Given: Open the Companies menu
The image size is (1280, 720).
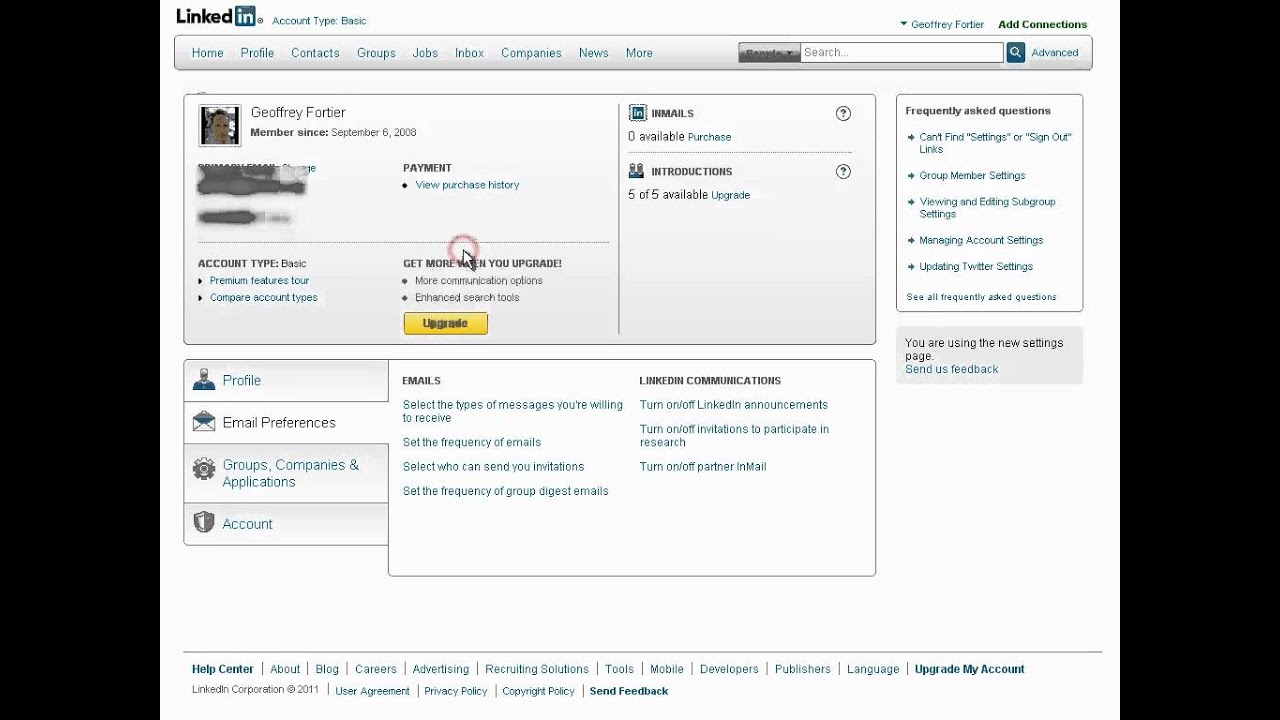Looking at the screenshot, I should click(x=531, y=53).
